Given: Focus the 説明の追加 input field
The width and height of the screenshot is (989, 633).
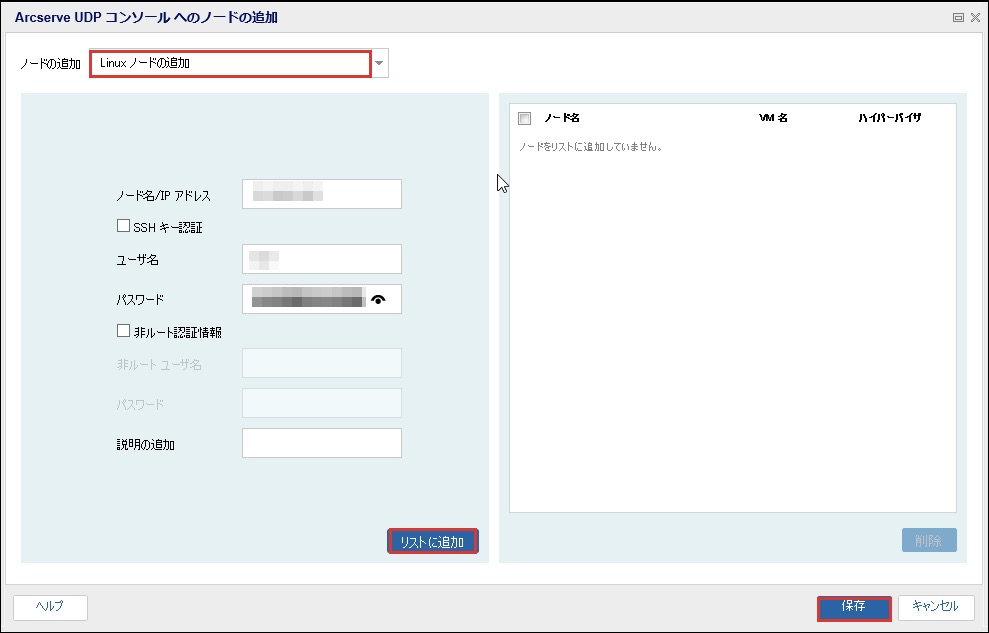Looking at the screenshot, I should (322, 443).
